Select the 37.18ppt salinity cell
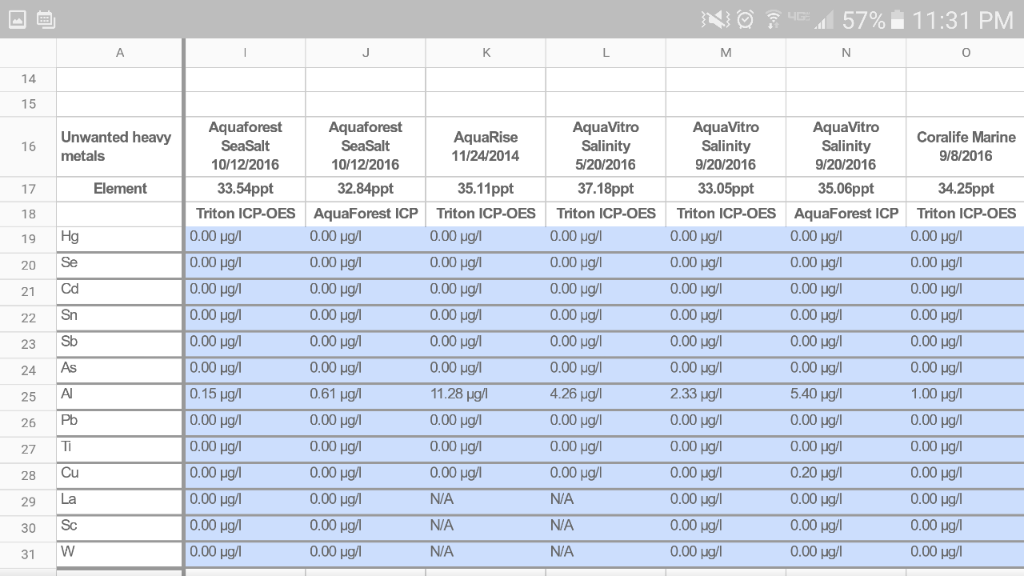This screenshot has width=1024, height=576. click(x=606, y=188)
